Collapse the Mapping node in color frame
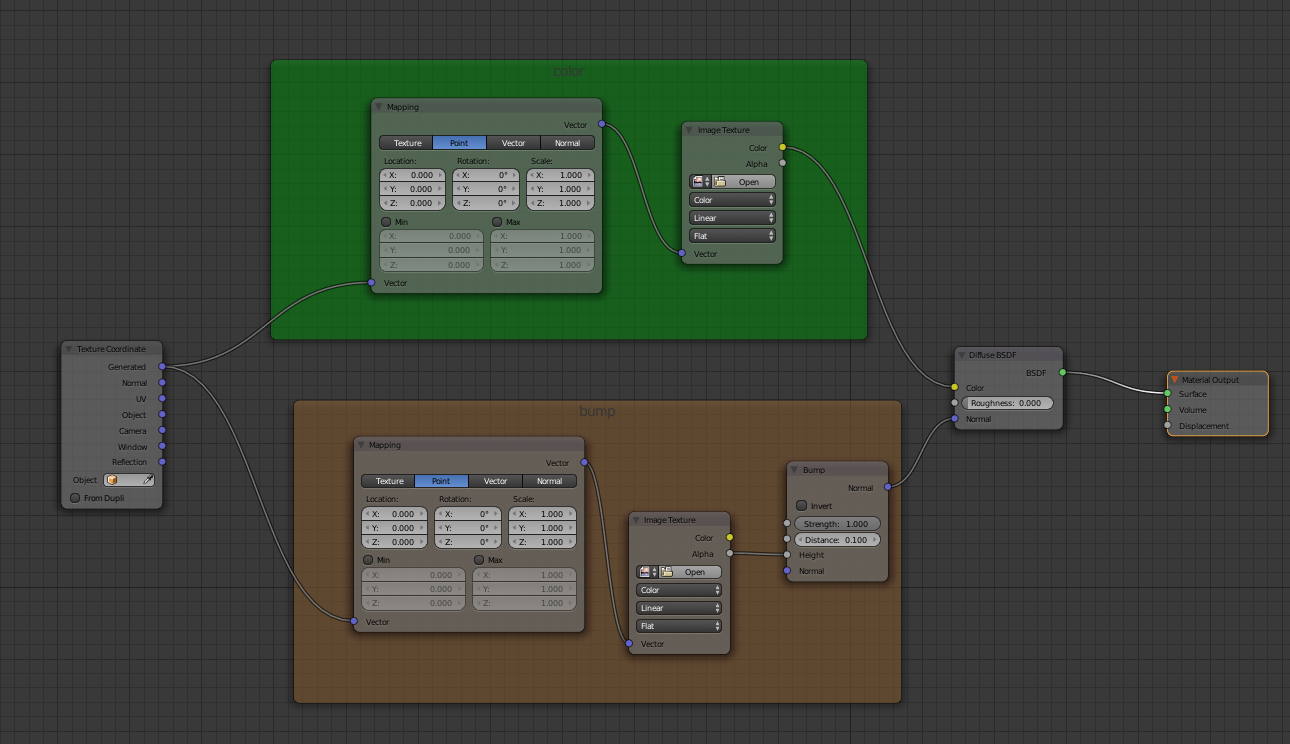Viewport: 1290px width, 744px height. click(x=379, y=107)
